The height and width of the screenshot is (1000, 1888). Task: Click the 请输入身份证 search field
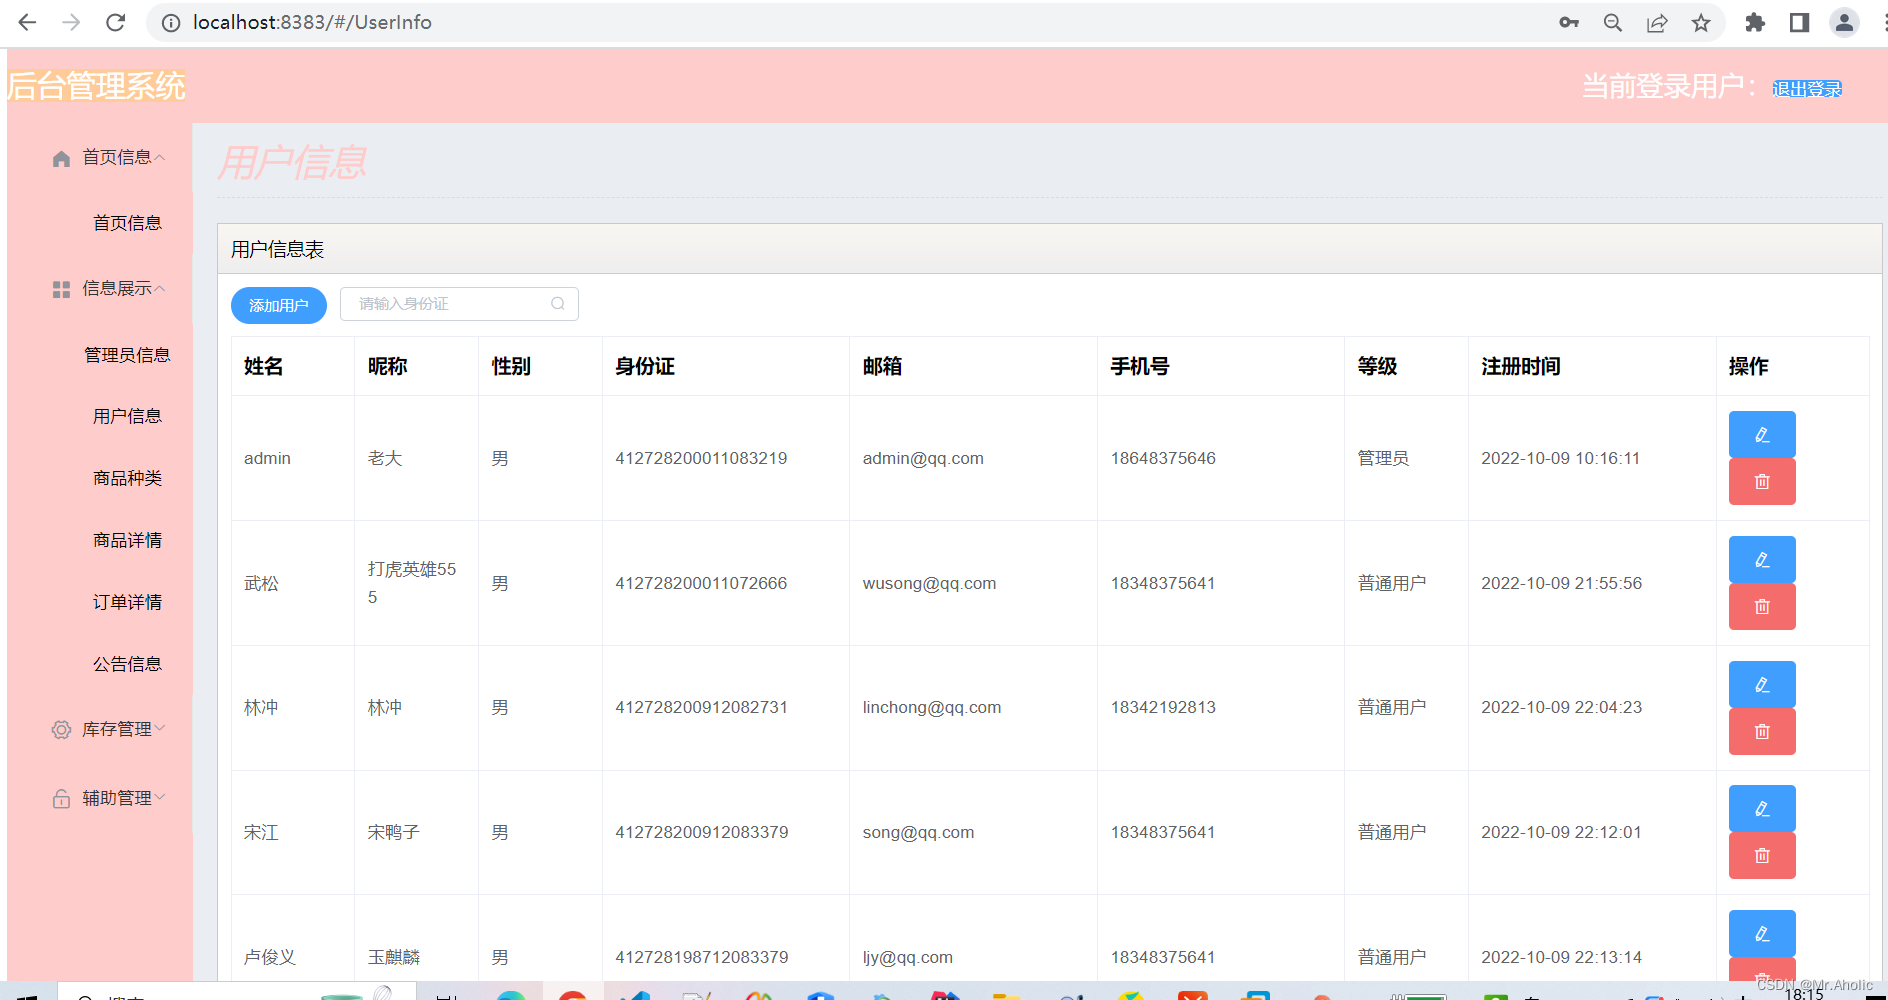coord(440,303)
